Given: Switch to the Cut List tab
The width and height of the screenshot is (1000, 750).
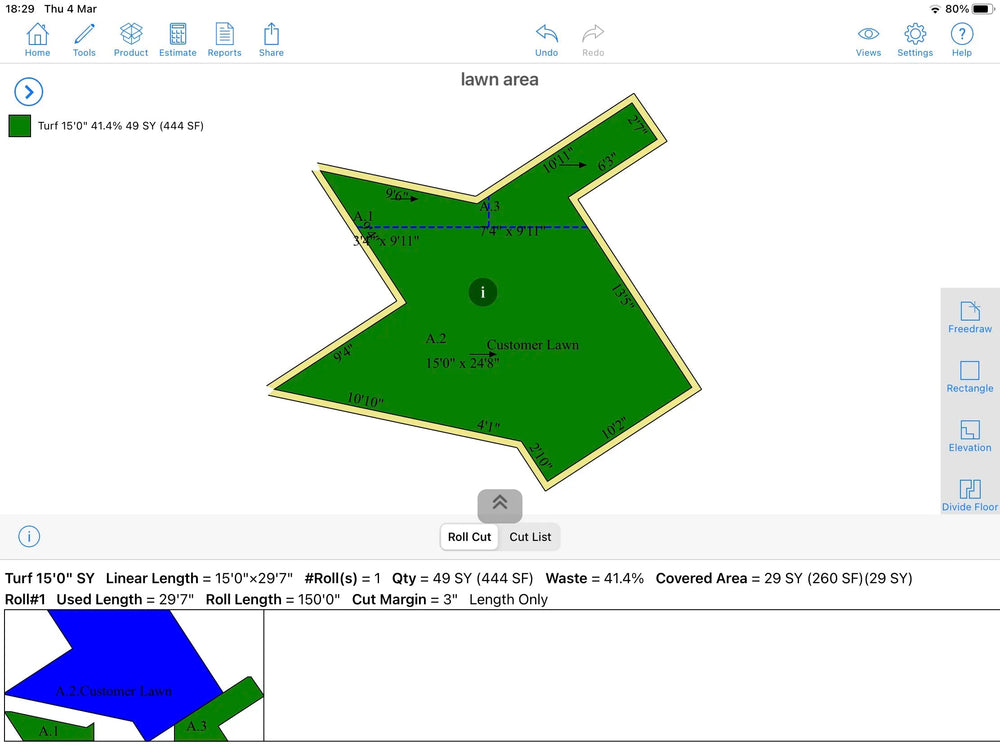Looking at the screenshot, I should [530, 537].
